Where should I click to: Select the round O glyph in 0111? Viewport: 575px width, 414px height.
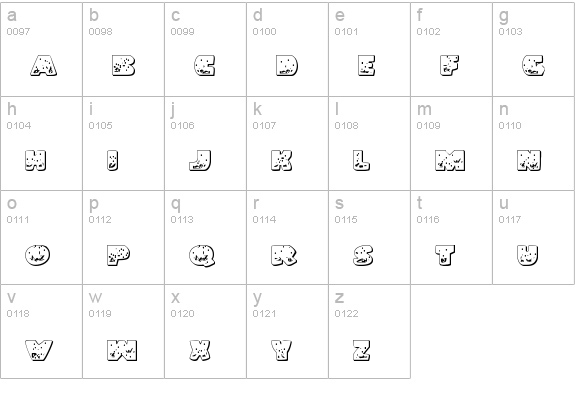click(37, 255)
